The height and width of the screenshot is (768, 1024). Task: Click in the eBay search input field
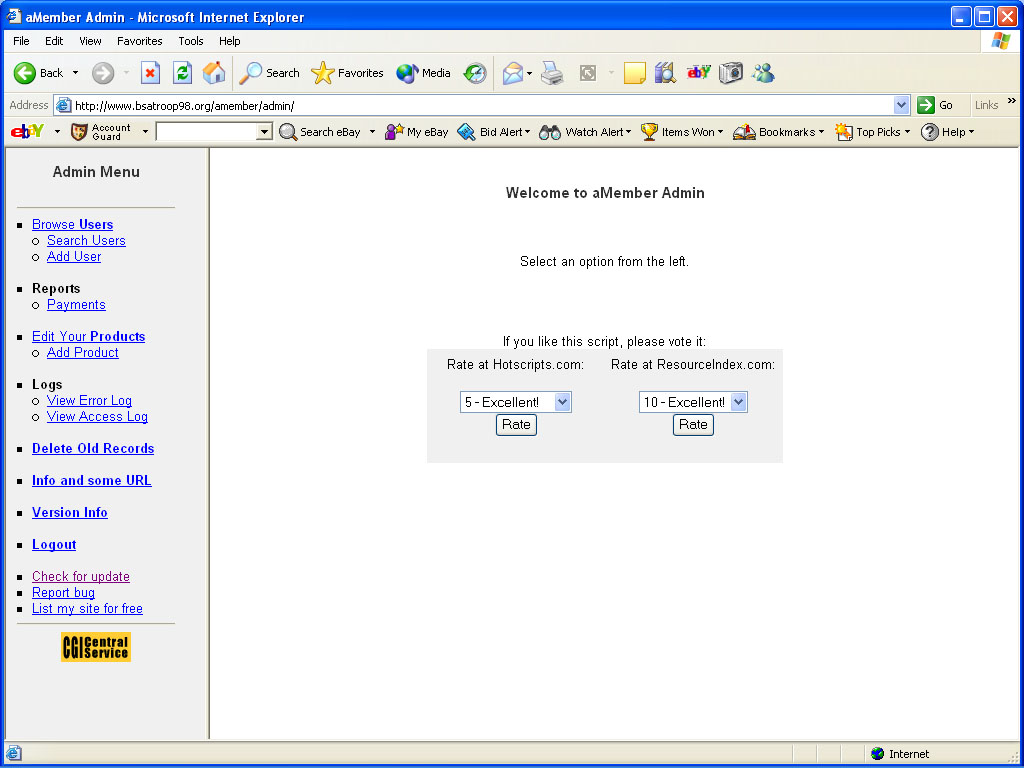(206, 132)
